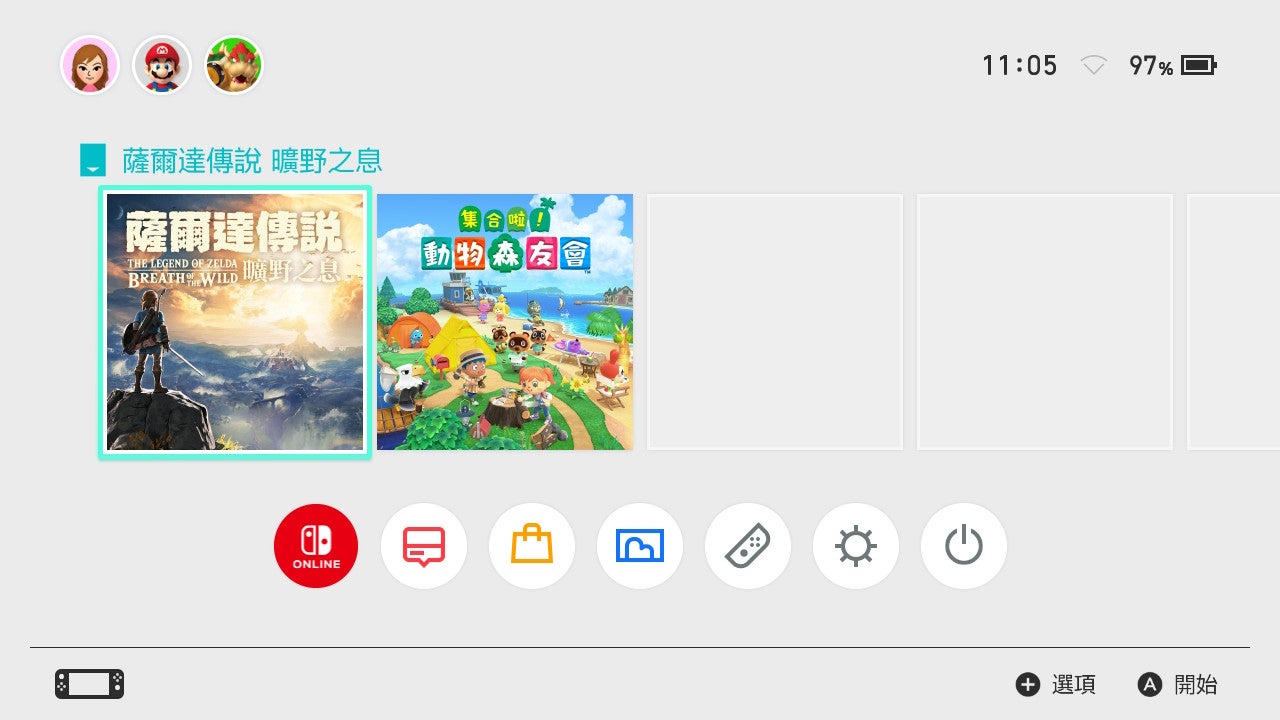Click the 選項 options button
The width and height of the screenshot is (1280, 720).
click(1056, 684)
